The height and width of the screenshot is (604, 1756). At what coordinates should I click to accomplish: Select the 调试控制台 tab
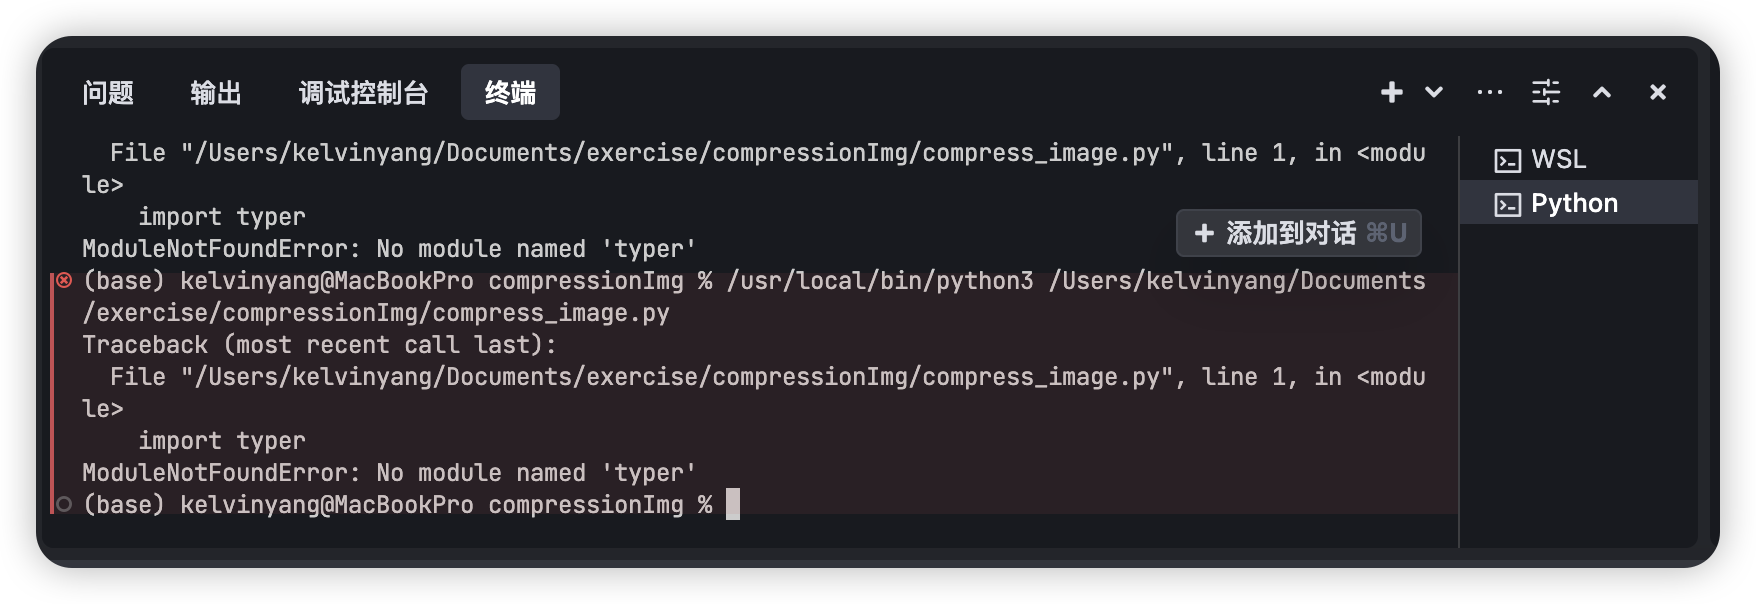click(x=363, y=93)
